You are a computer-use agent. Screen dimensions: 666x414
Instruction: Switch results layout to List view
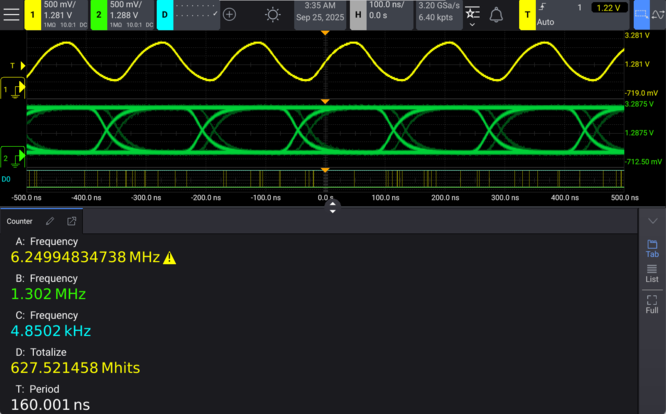[x=652, y=274]
